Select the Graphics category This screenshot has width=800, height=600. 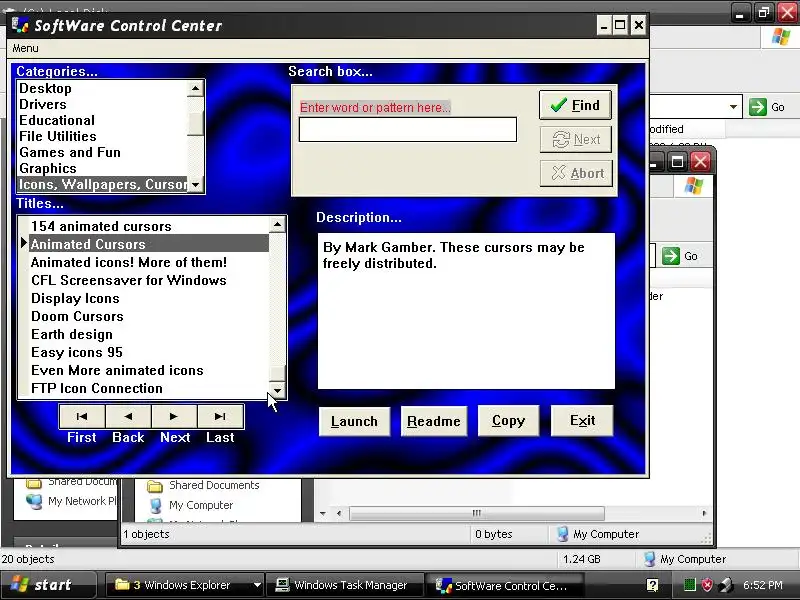tap(103, 168)
